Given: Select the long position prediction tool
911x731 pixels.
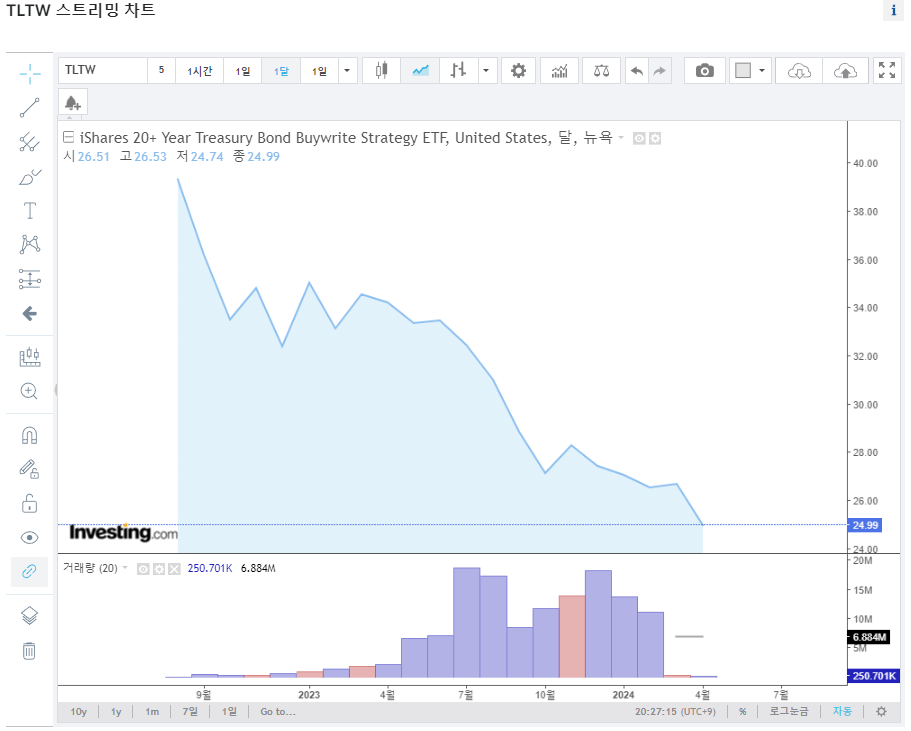Looking at the screenshot, I should (30, 279).
